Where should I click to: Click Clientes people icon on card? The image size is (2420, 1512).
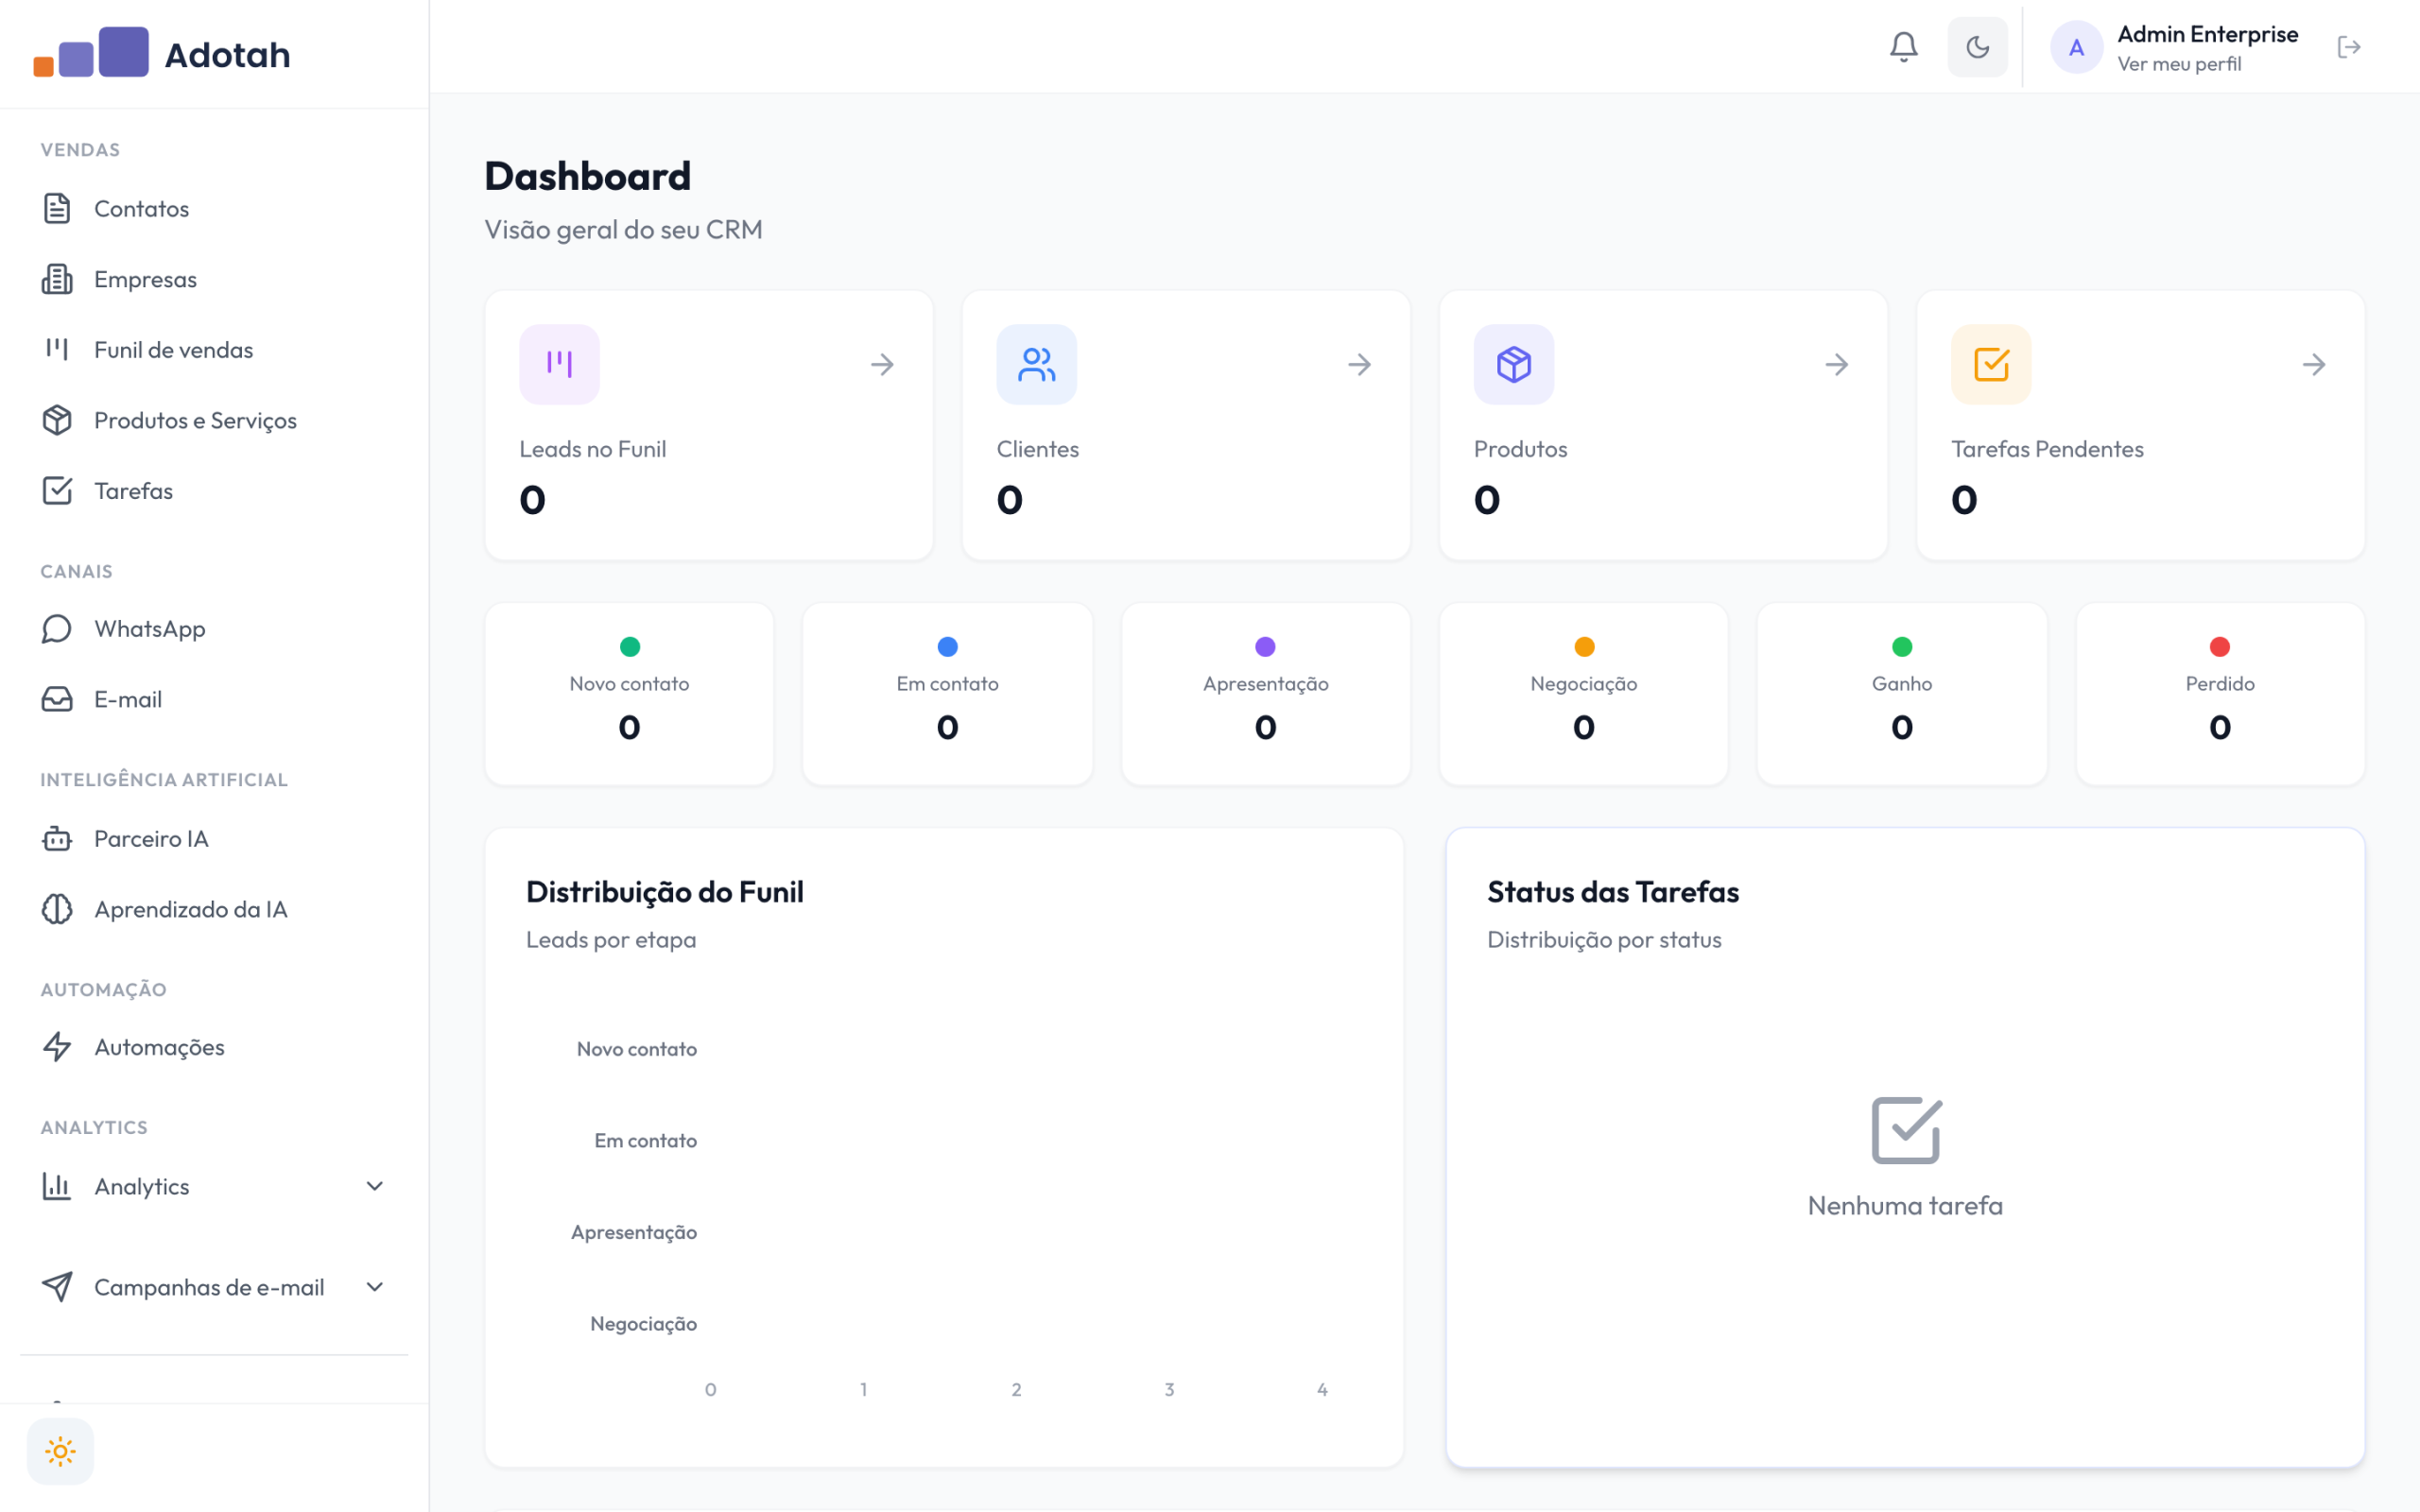tap(1036, 364)
